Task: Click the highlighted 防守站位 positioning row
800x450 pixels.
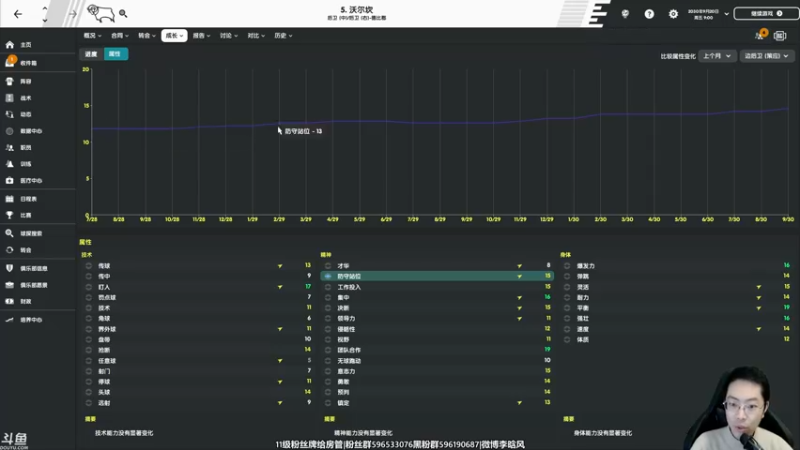Action: [x=437, y=276]
